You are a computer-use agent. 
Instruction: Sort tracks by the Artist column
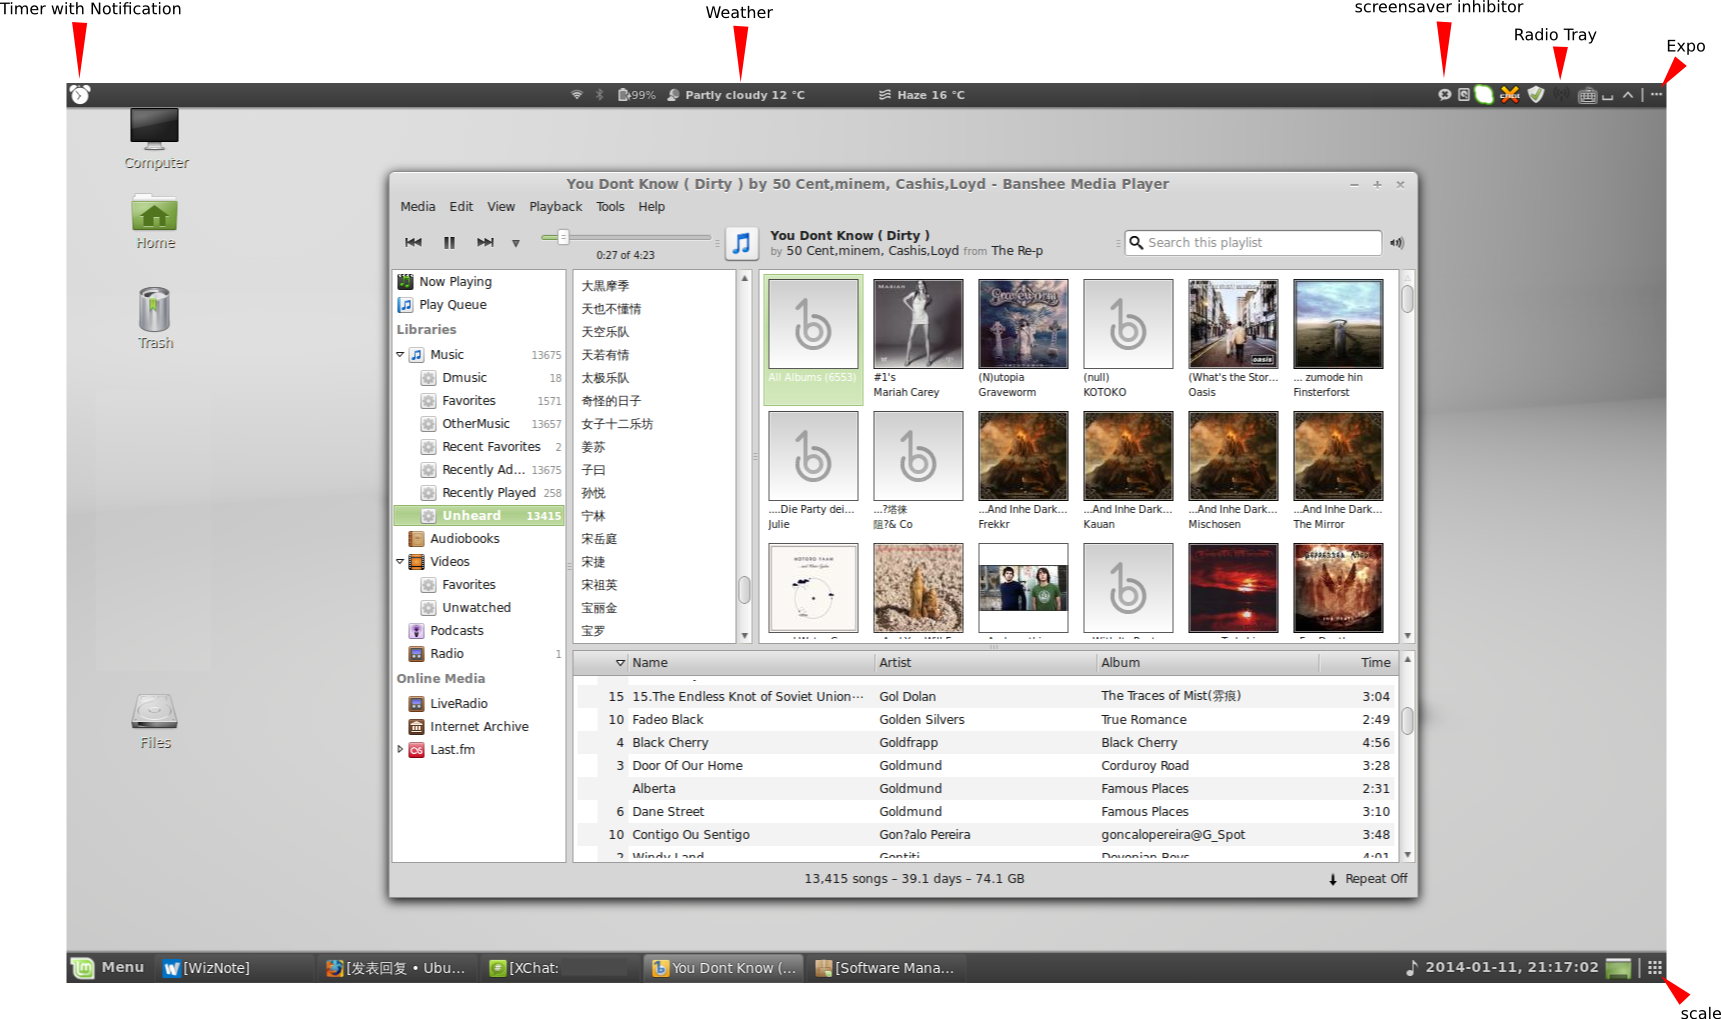[x=986, y=663]
